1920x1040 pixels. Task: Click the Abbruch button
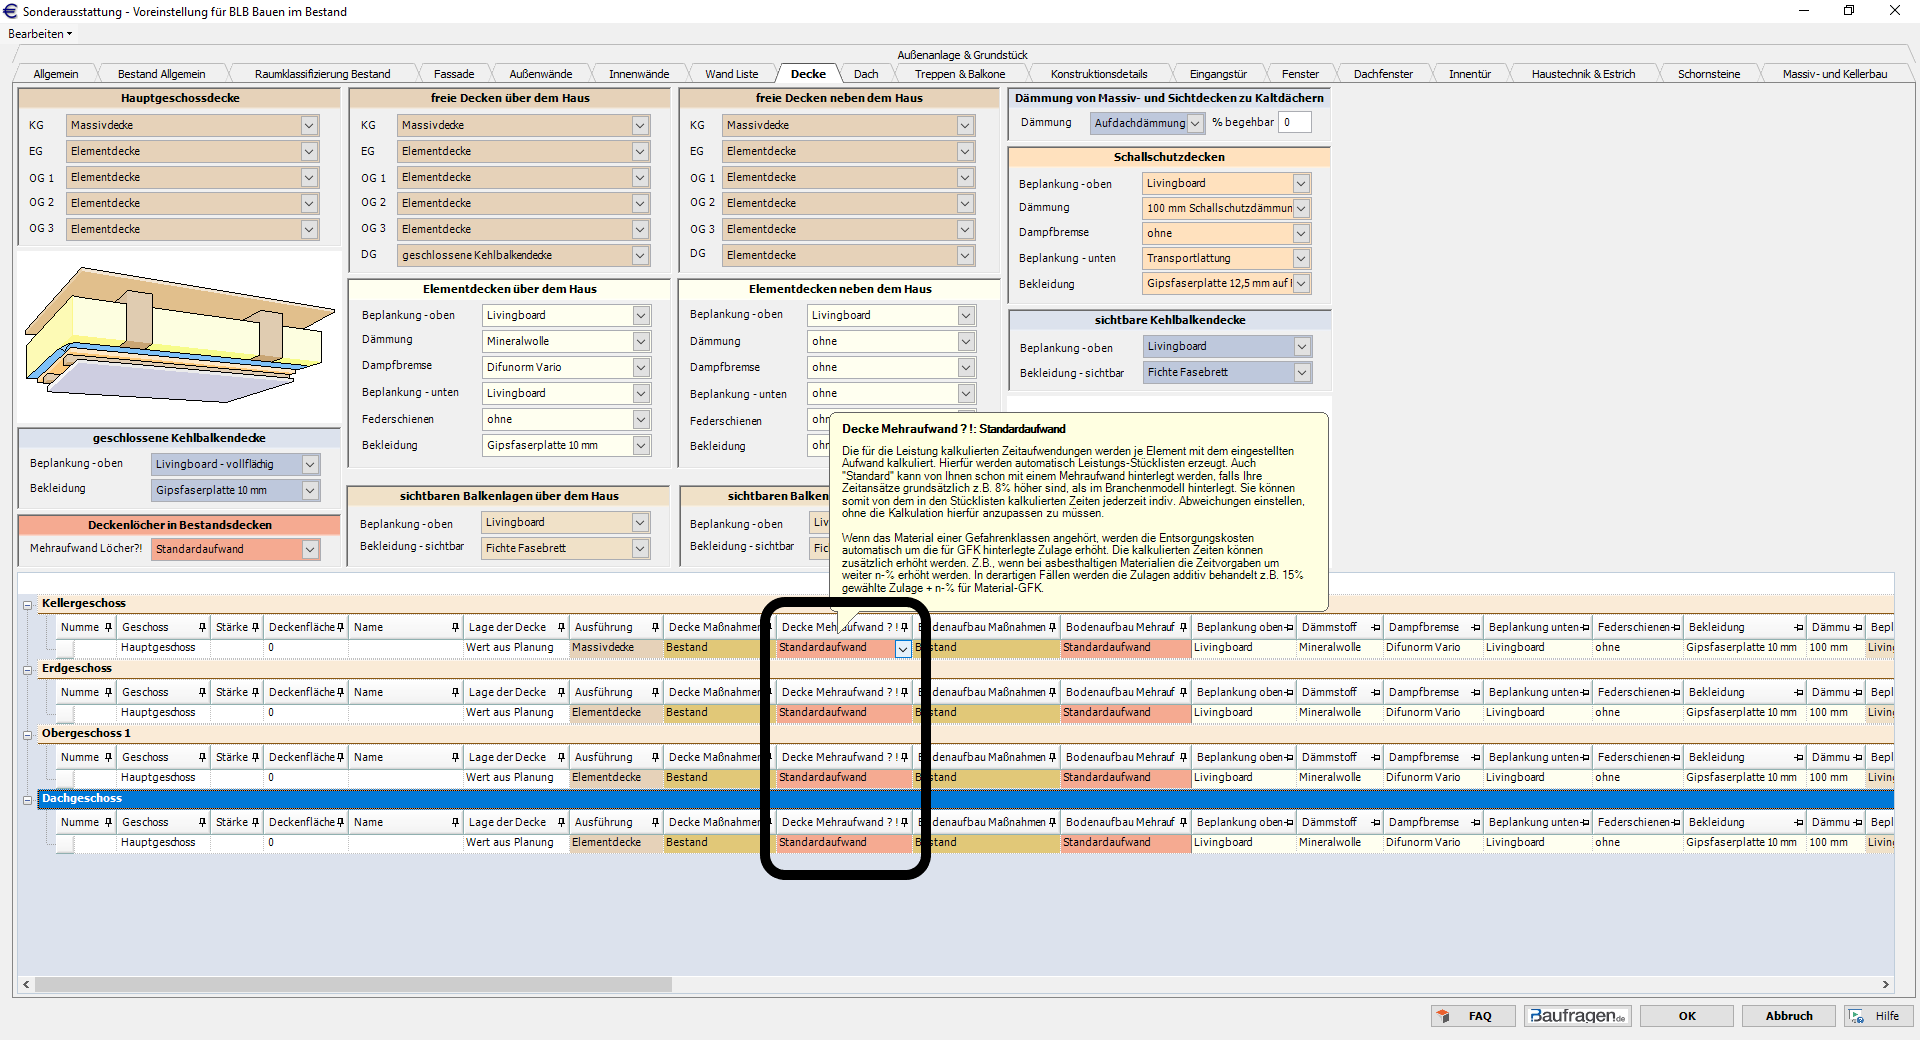(x=1788, y=1016)
